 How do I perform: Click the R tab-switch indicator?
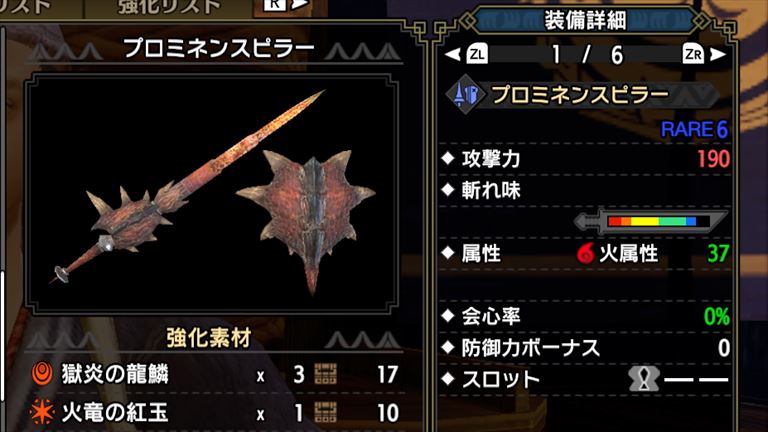(x=274, y=5)
